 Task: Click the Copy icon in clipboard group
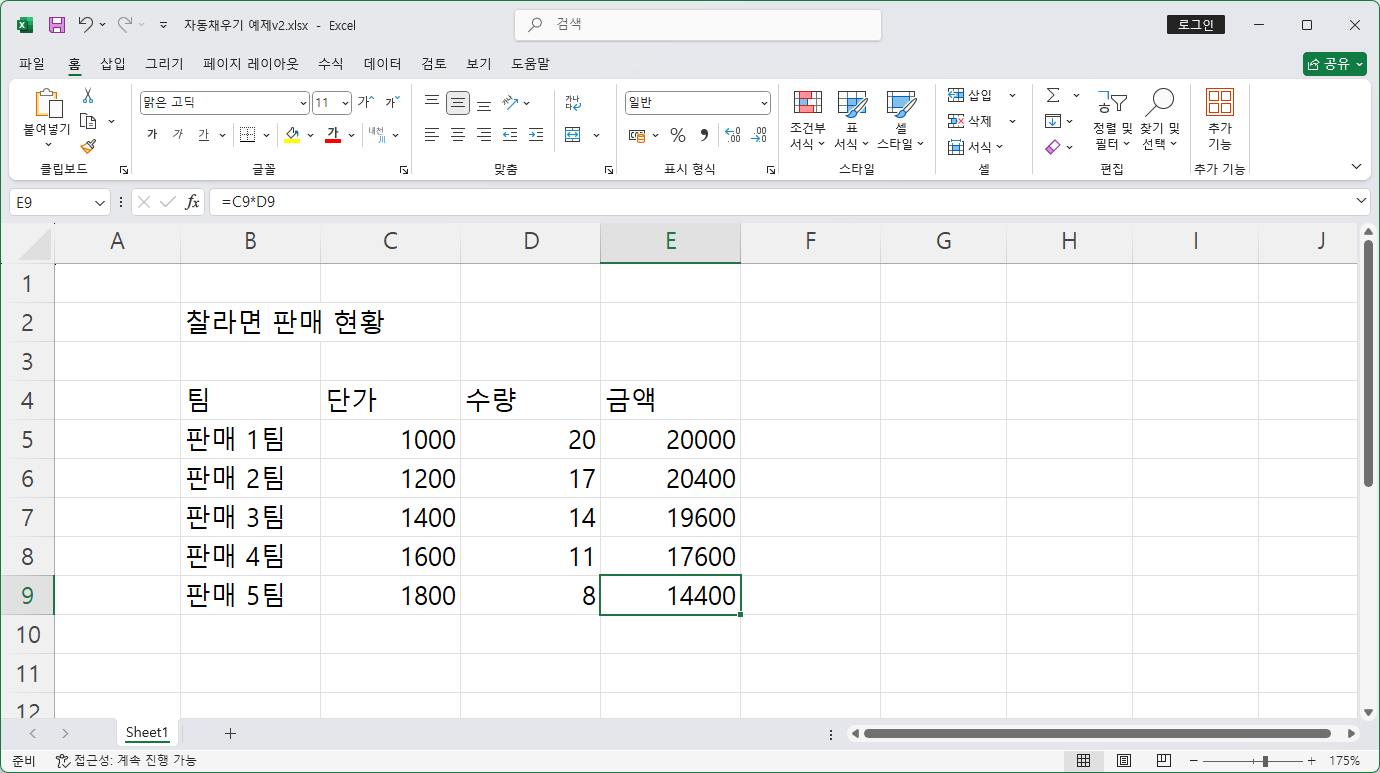tap(88, 121)
